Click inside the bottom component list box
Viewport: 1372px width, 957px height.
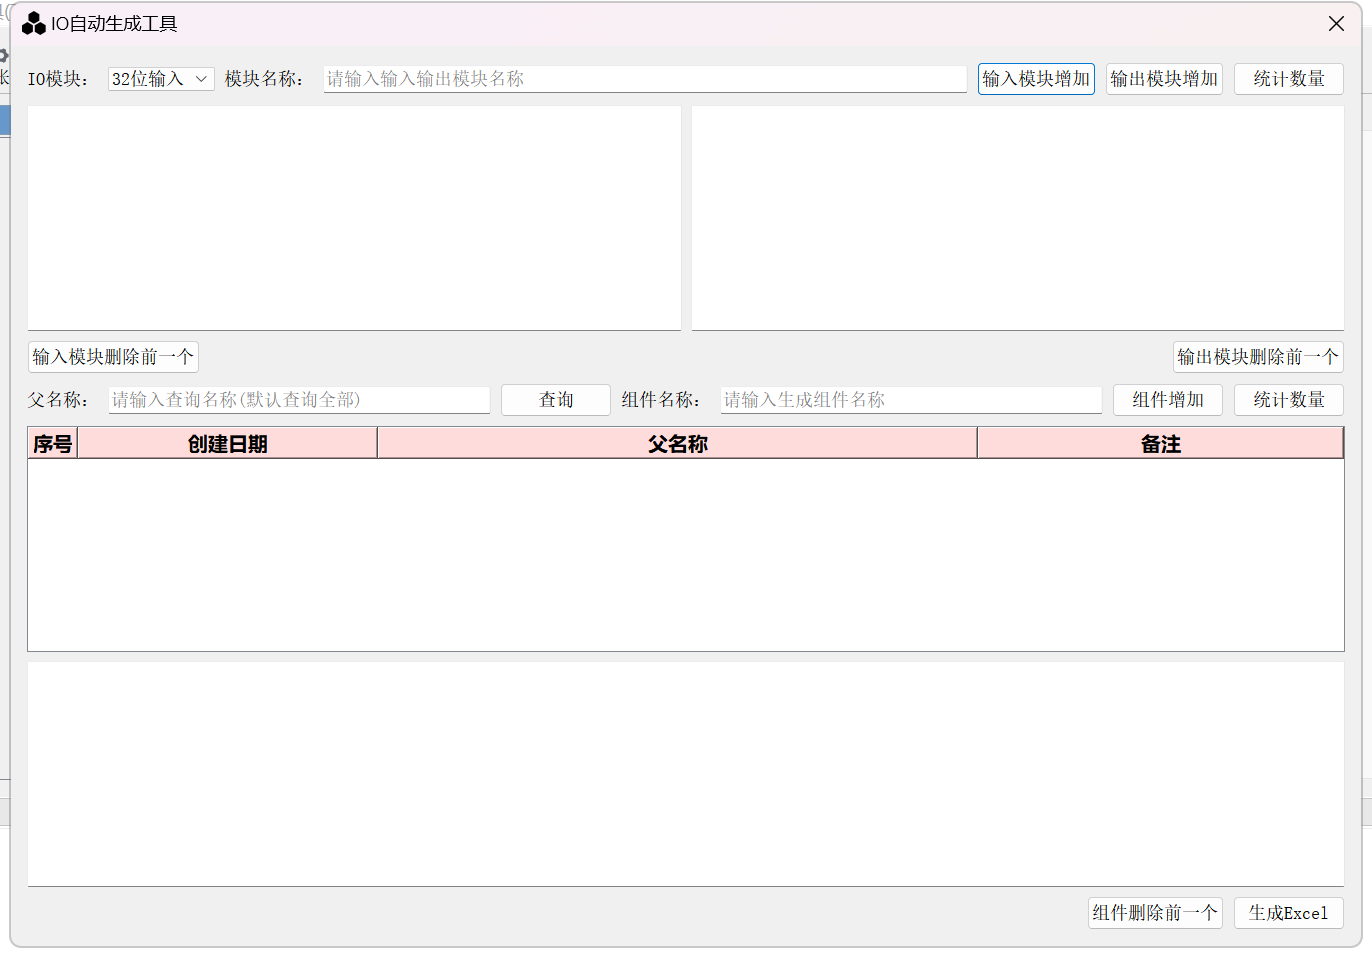click(x=686, y=774)
